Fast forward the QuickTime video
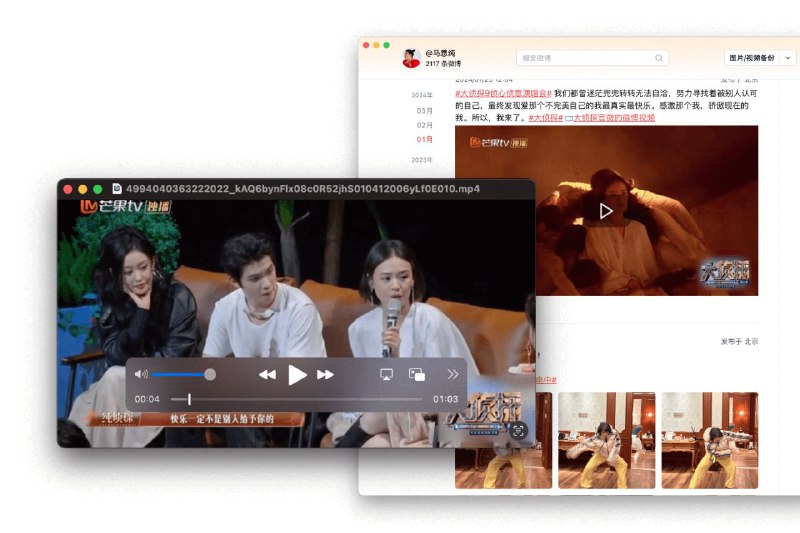 [x=325, y=375]
